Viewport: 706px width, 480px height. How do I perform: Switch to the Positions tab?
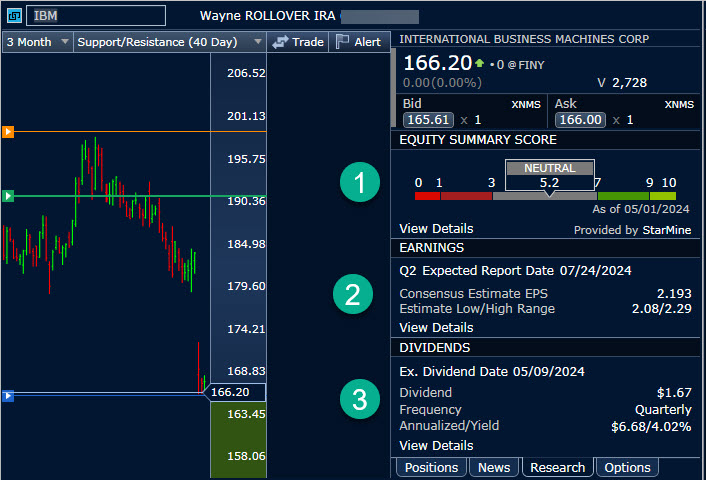click(432, 467)
